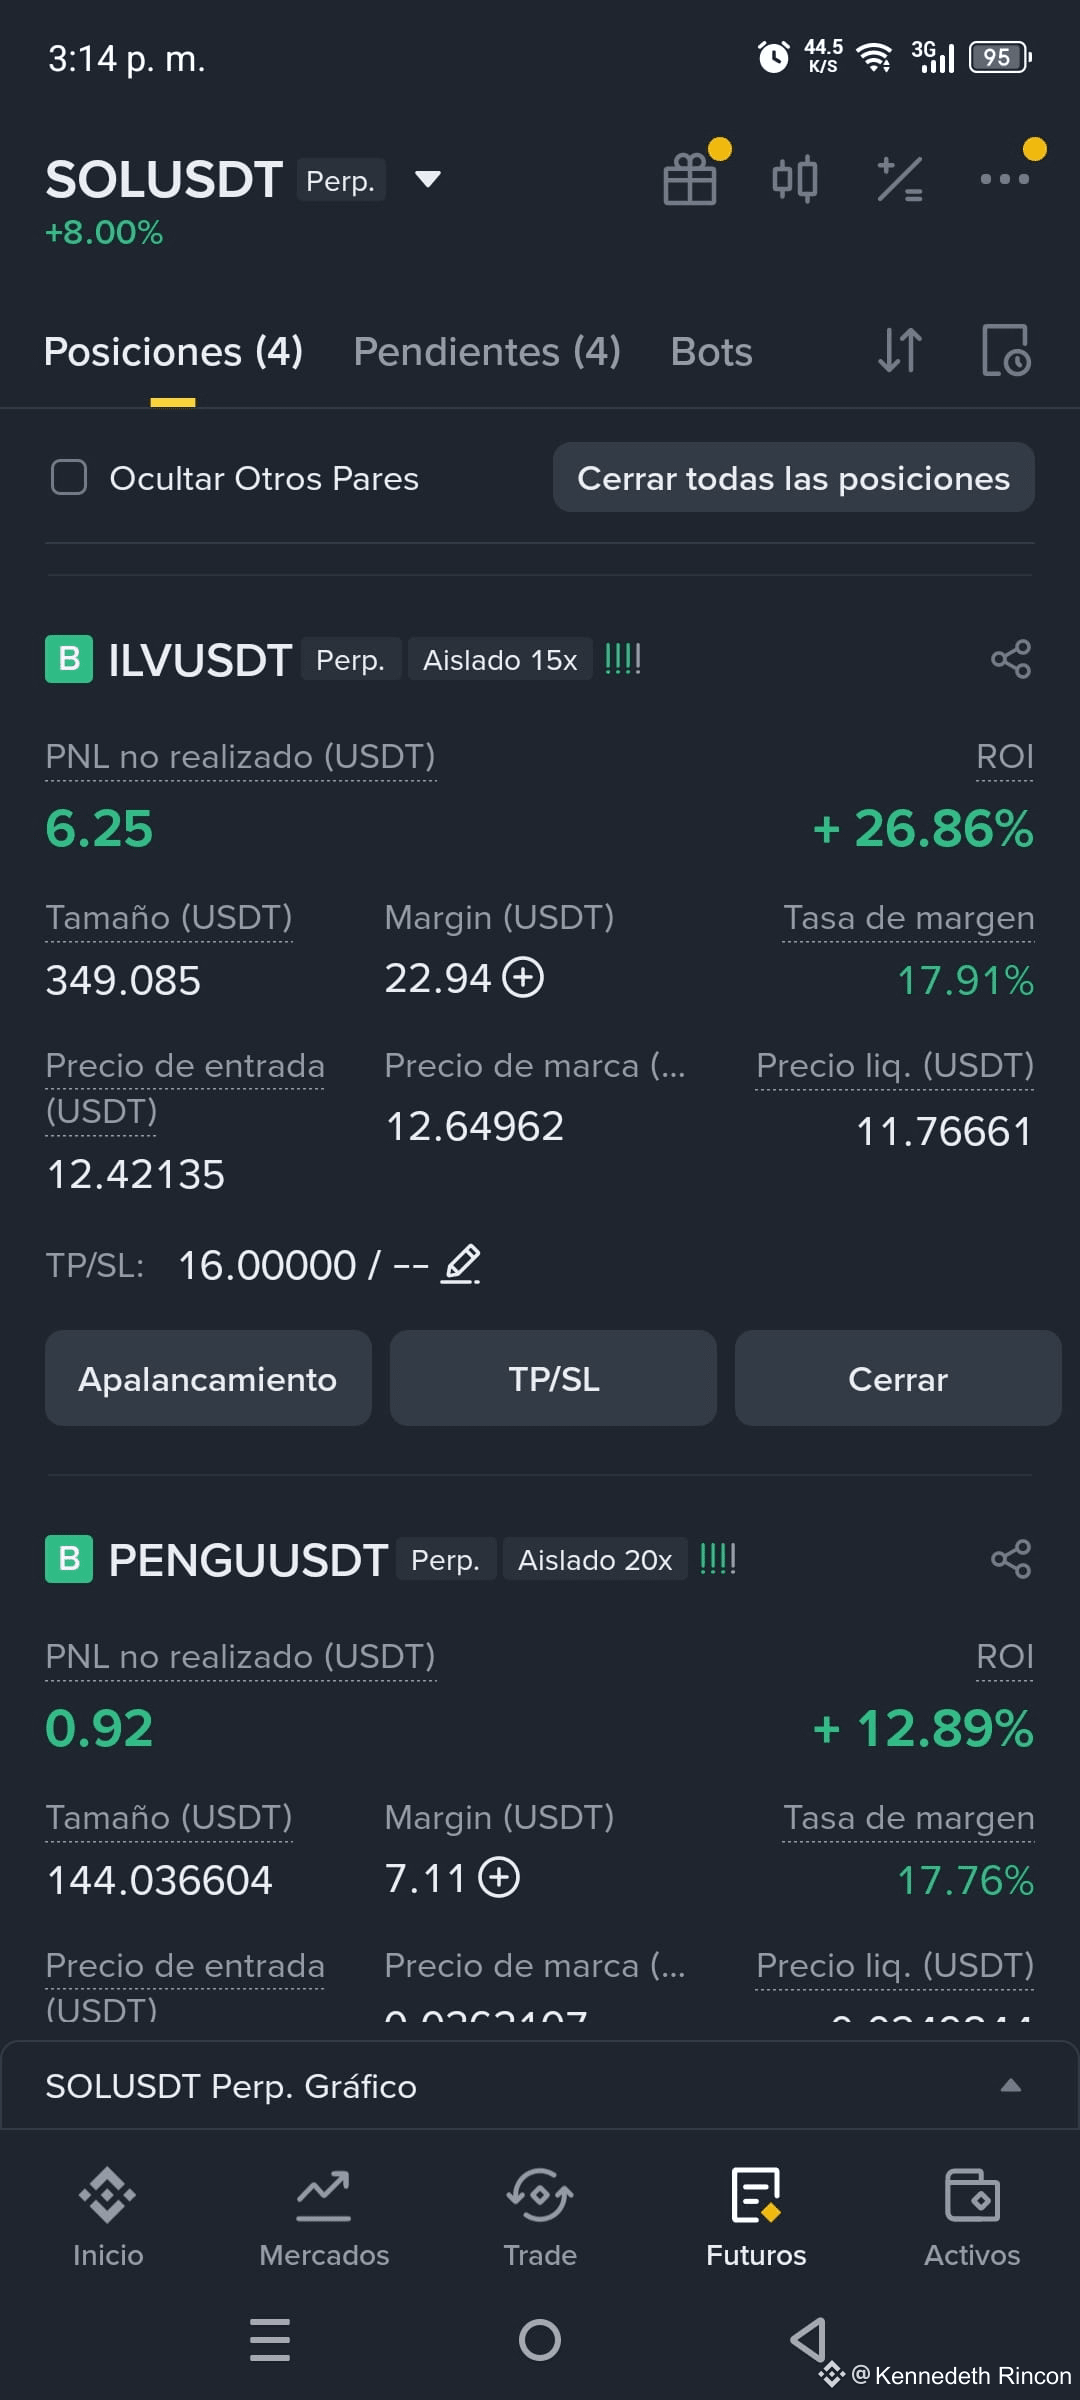1080x2400 pixels.
Task: Switch to the Pendientes (4) tab
Action: [487, 352]
